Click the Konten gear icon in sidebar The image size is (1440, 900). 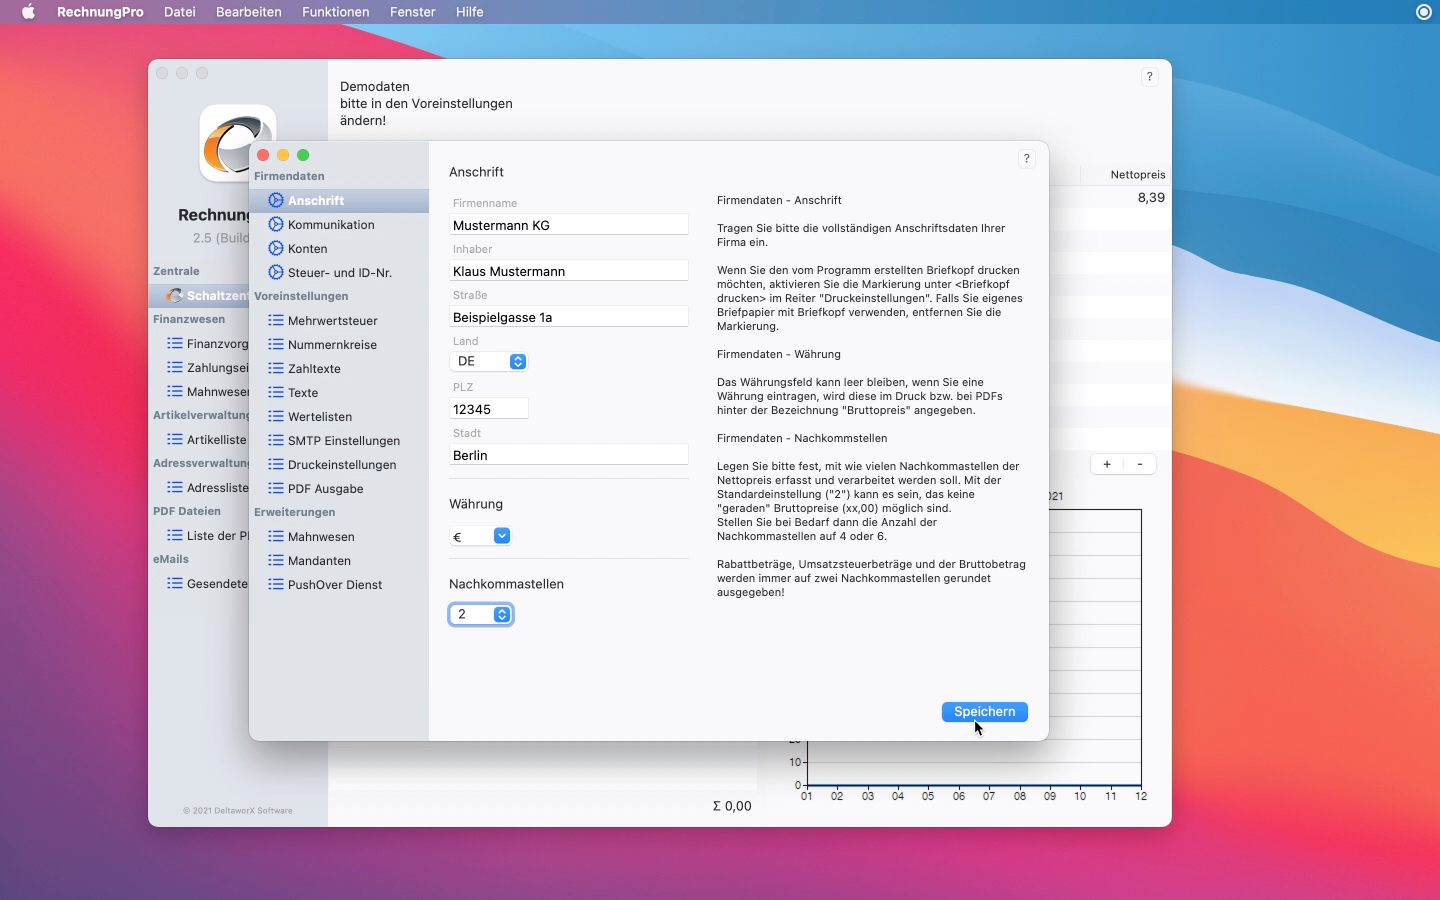(x=276, y=249)
